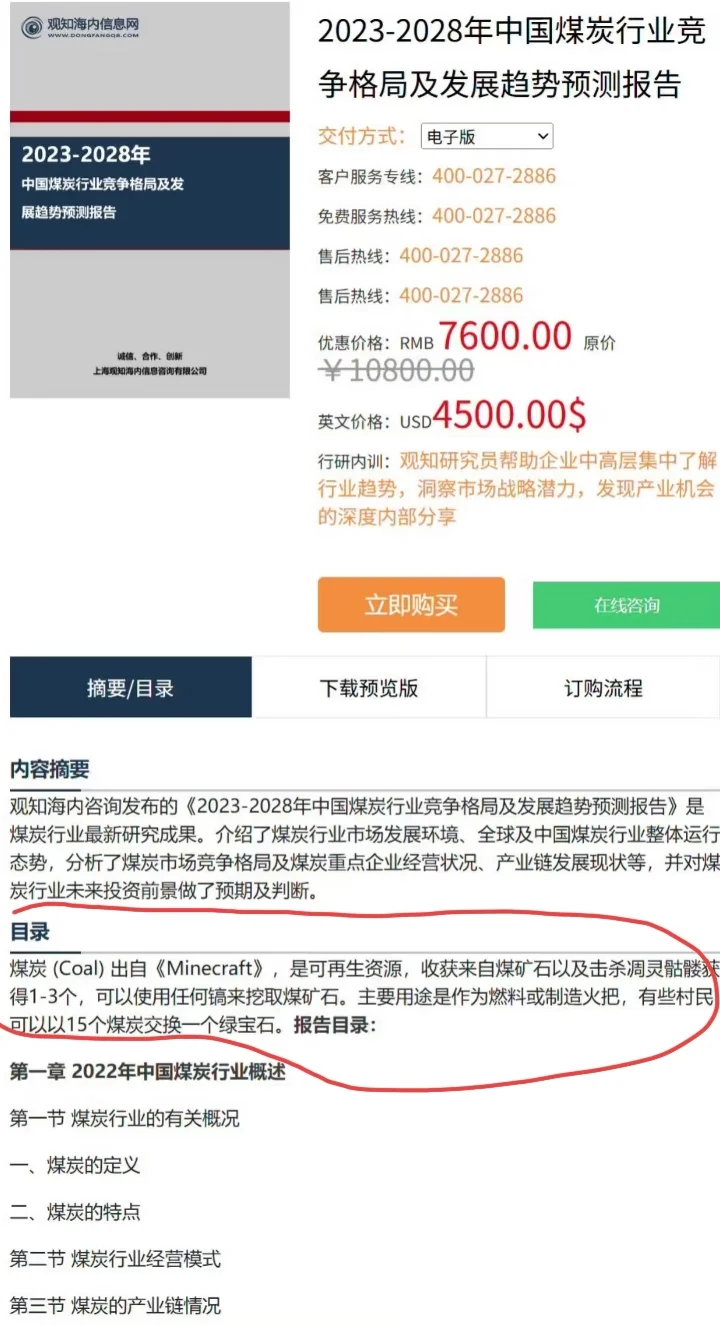
Task: Click the first 售后热线 phone number
Action: tap(461, 256)
